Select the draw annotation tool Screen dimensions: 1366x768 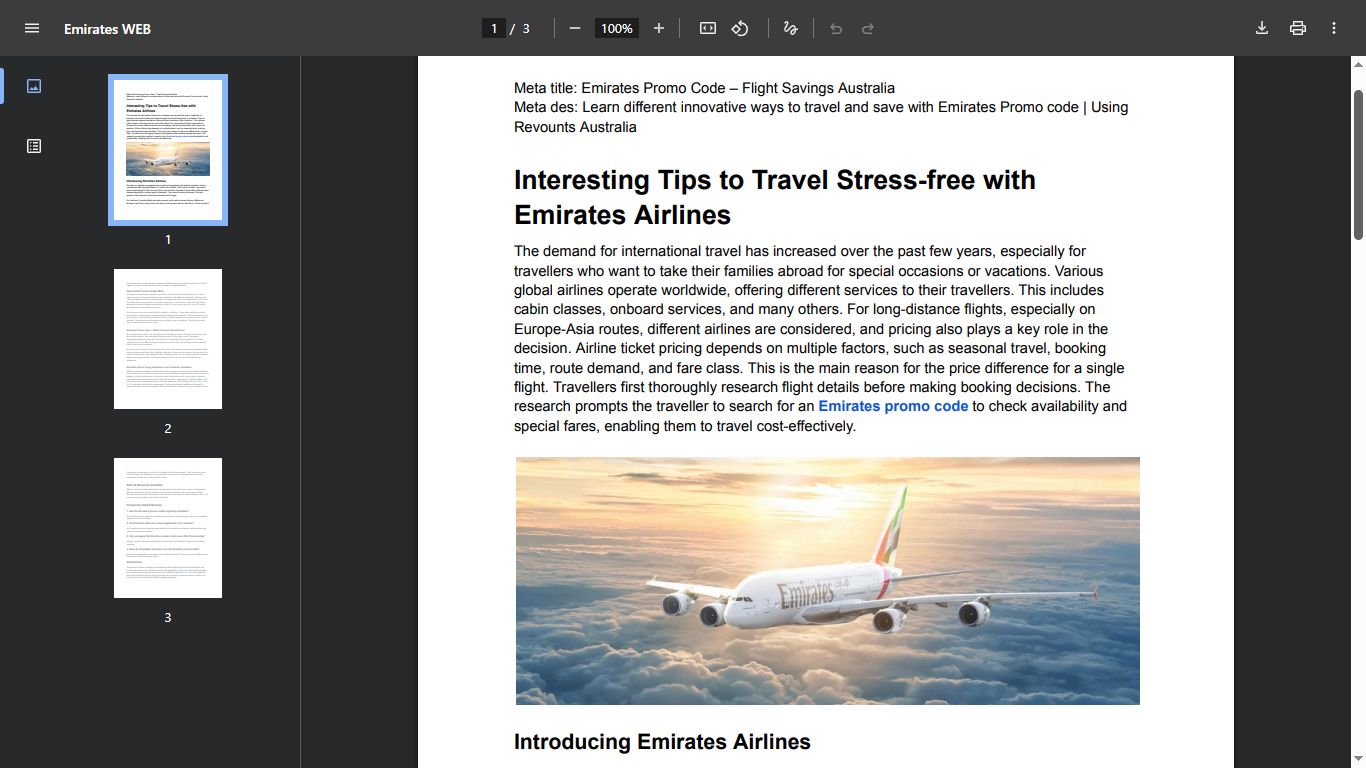pos(790,28)
